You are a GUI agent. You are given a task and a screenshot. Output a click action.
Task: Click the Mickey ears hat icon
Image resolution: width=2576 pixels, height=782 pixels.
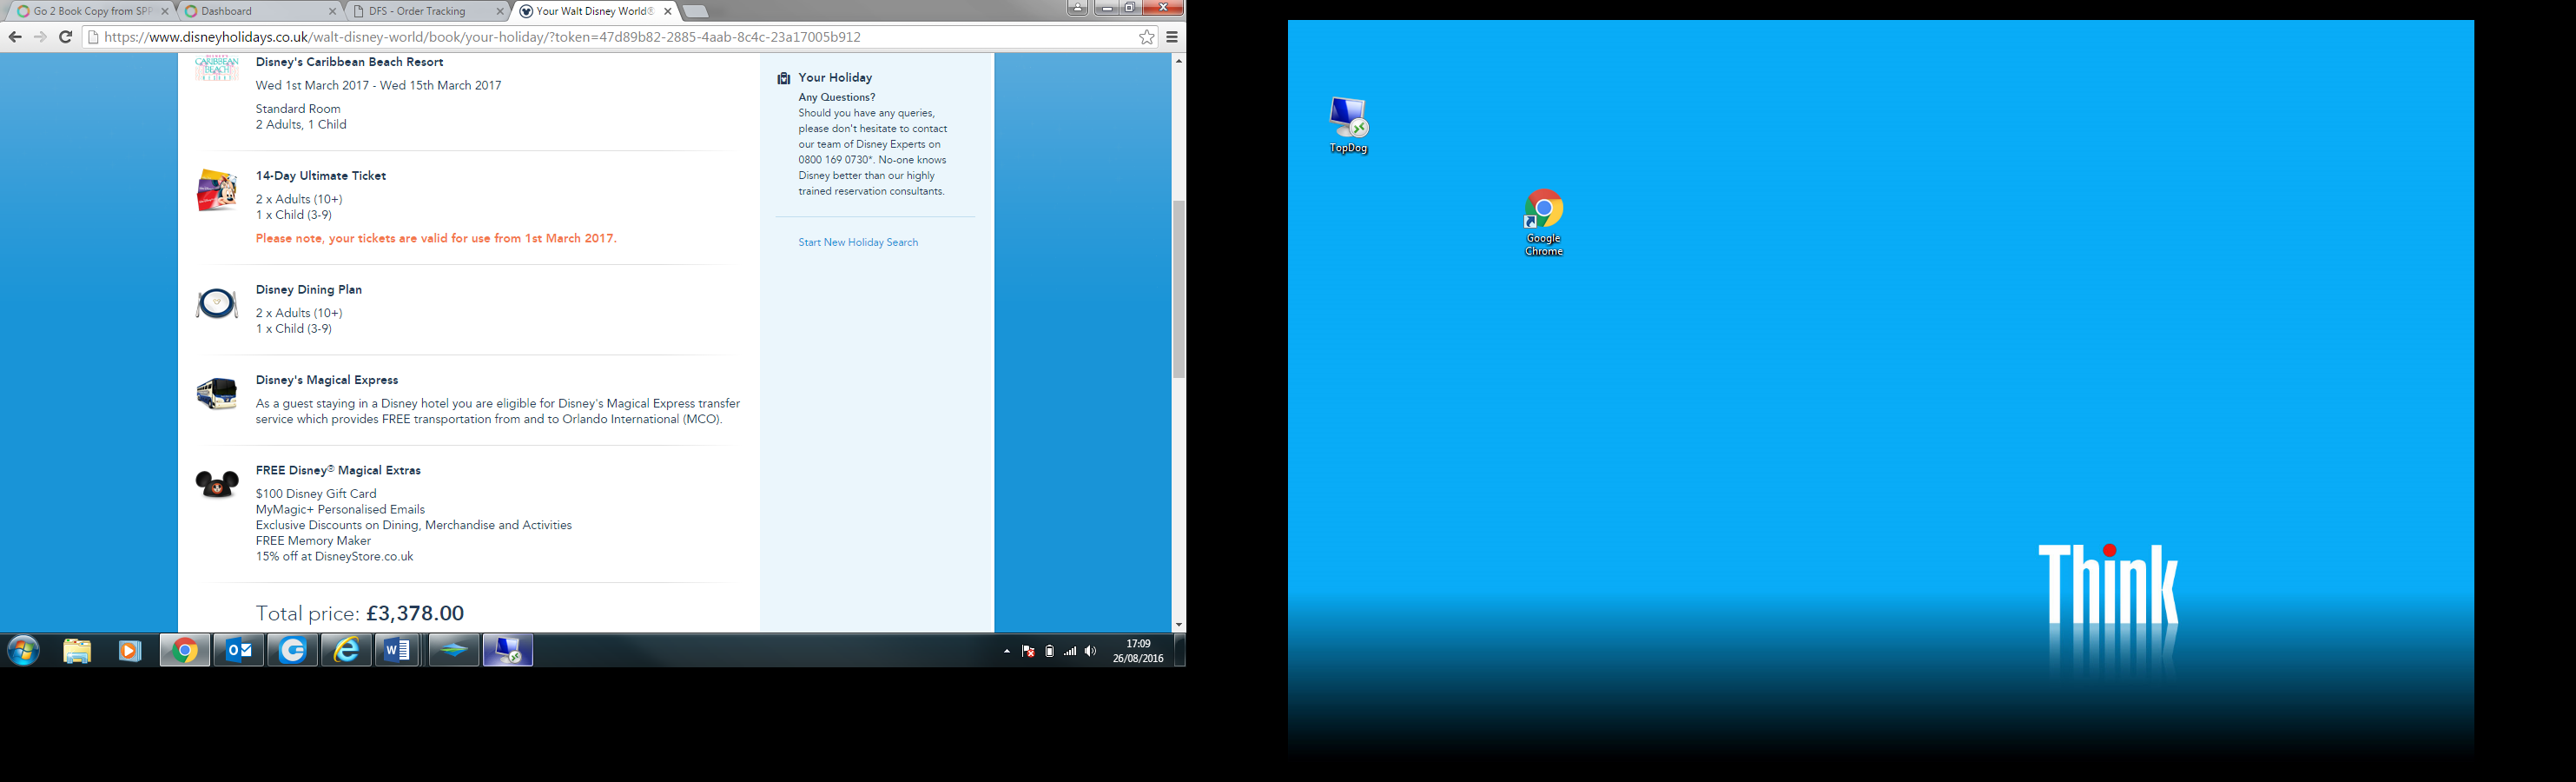[217, 484]
